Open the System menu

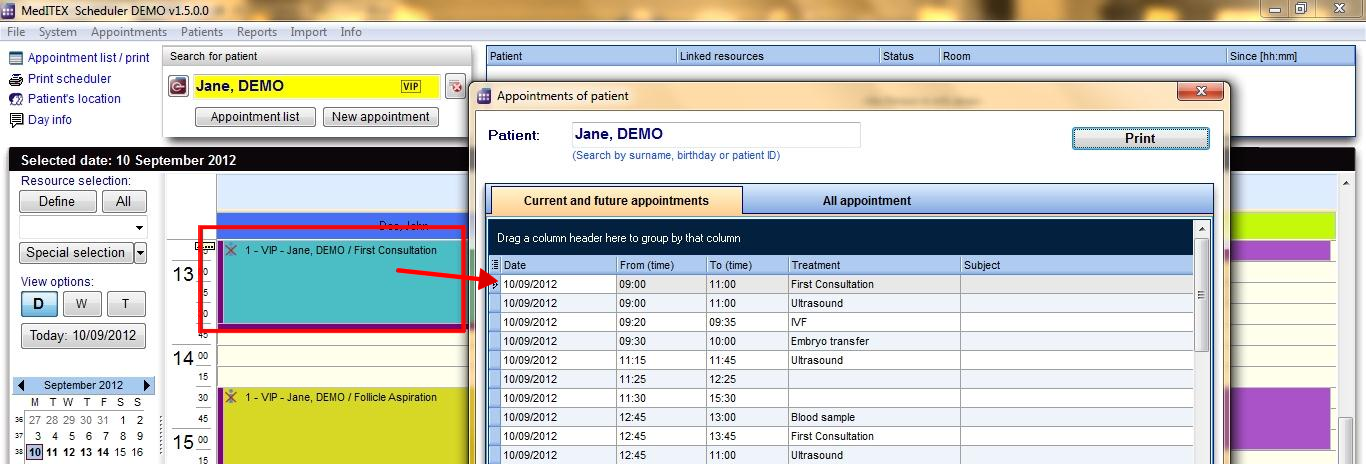point(58,32)
